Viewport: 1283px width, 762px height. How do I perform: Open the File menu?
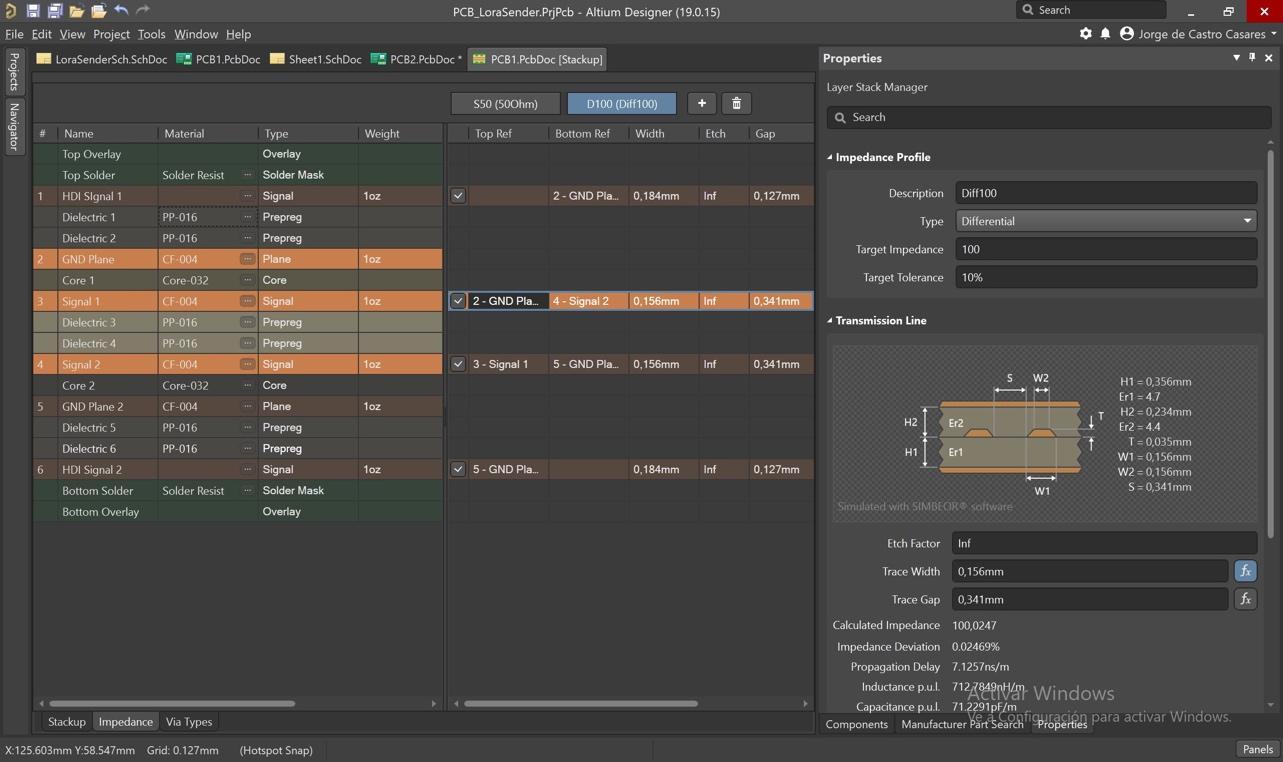[14, 34]
